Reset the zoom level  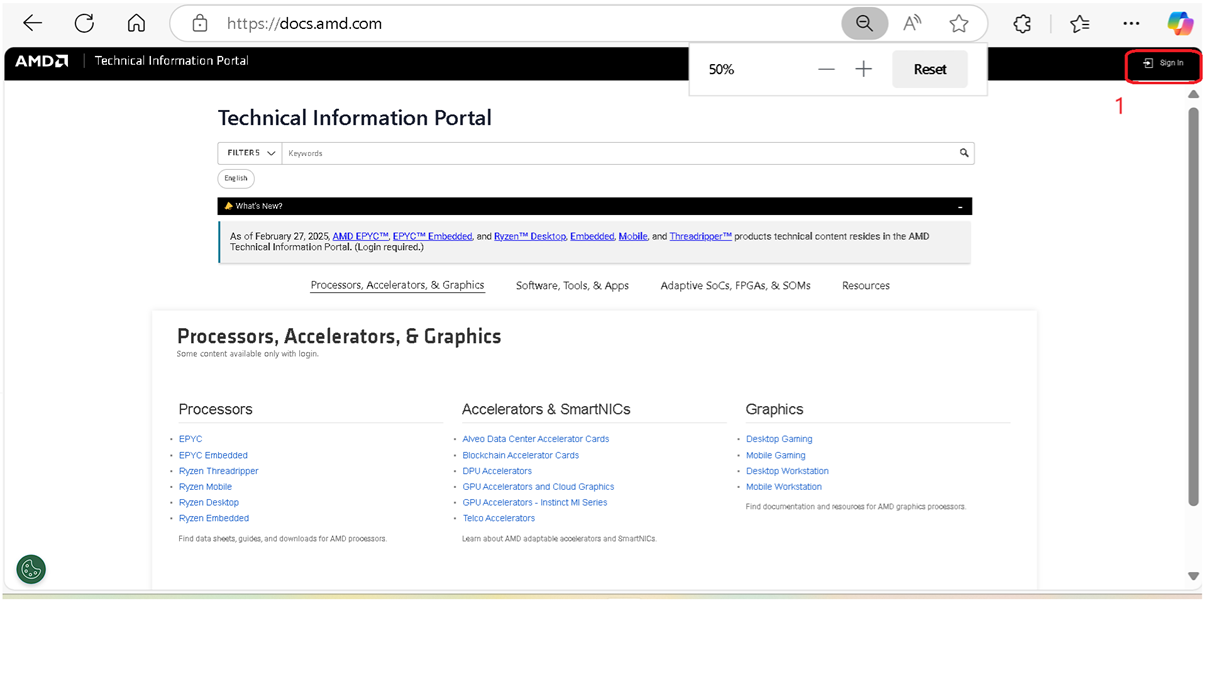coord(930,69)
